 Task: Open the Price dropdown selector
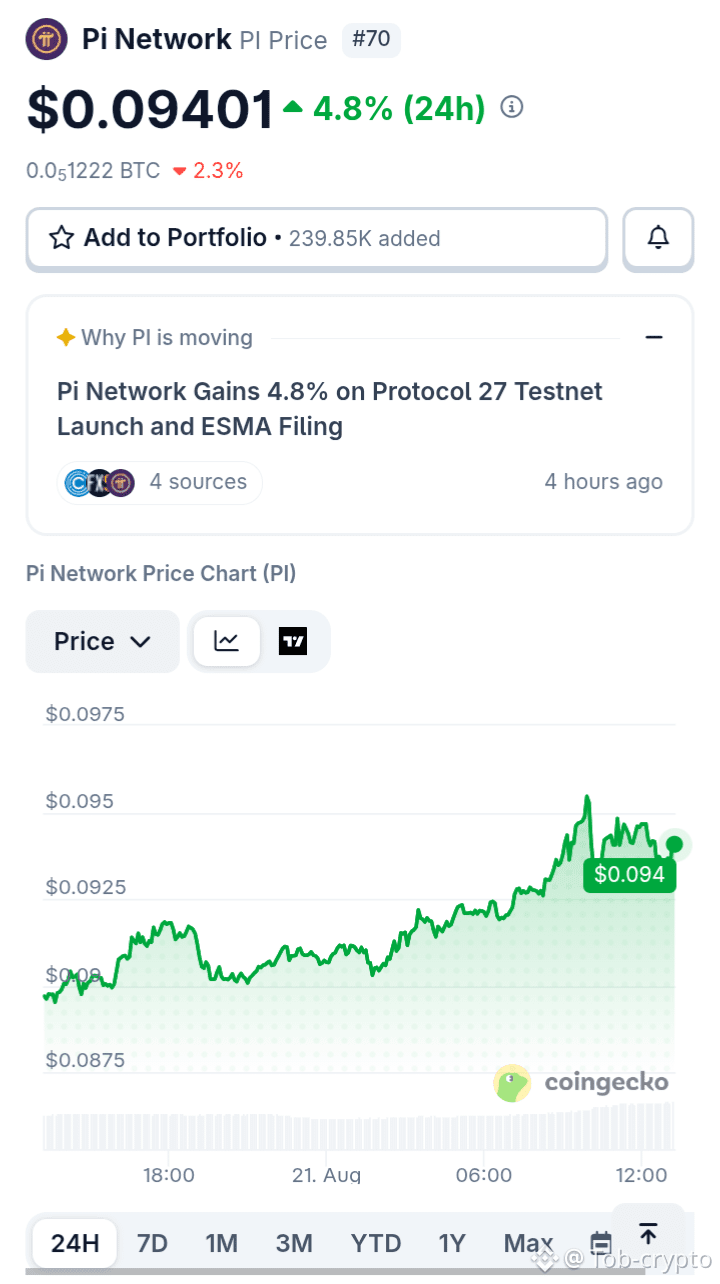pos(102,641)
